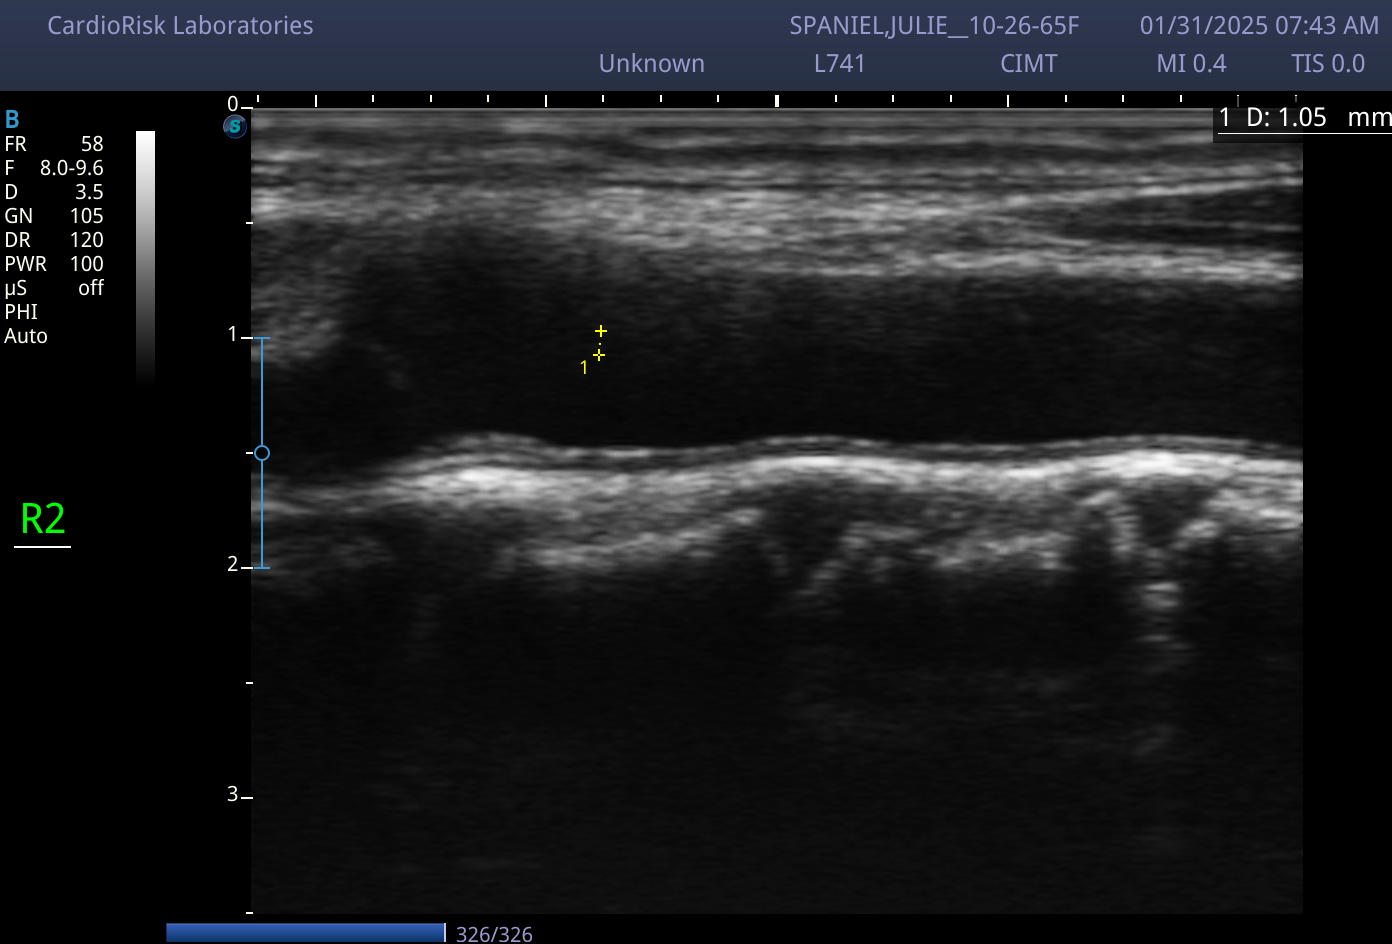The width and height of the screenshot is (1392, 944).
Task: Click the green R2 segment label
Action: pyautogui.click(x=43, y=519)
